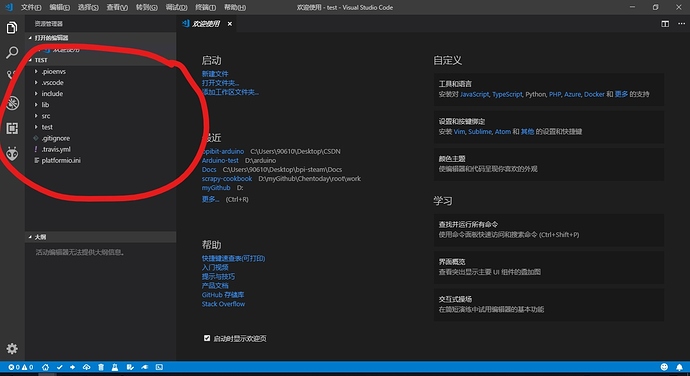Screen dimensions: 690x376
Task: Click the smiley feedback icon in the status bar
Action: click(x=664, y=367)
